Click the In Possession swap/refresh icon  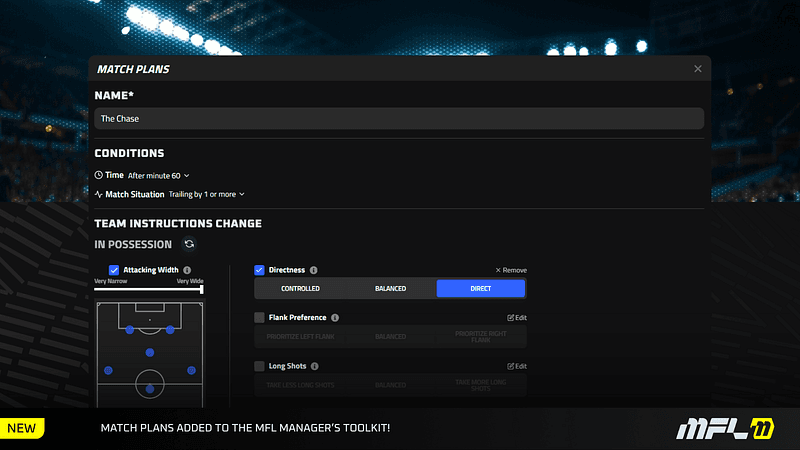[189, 244]
